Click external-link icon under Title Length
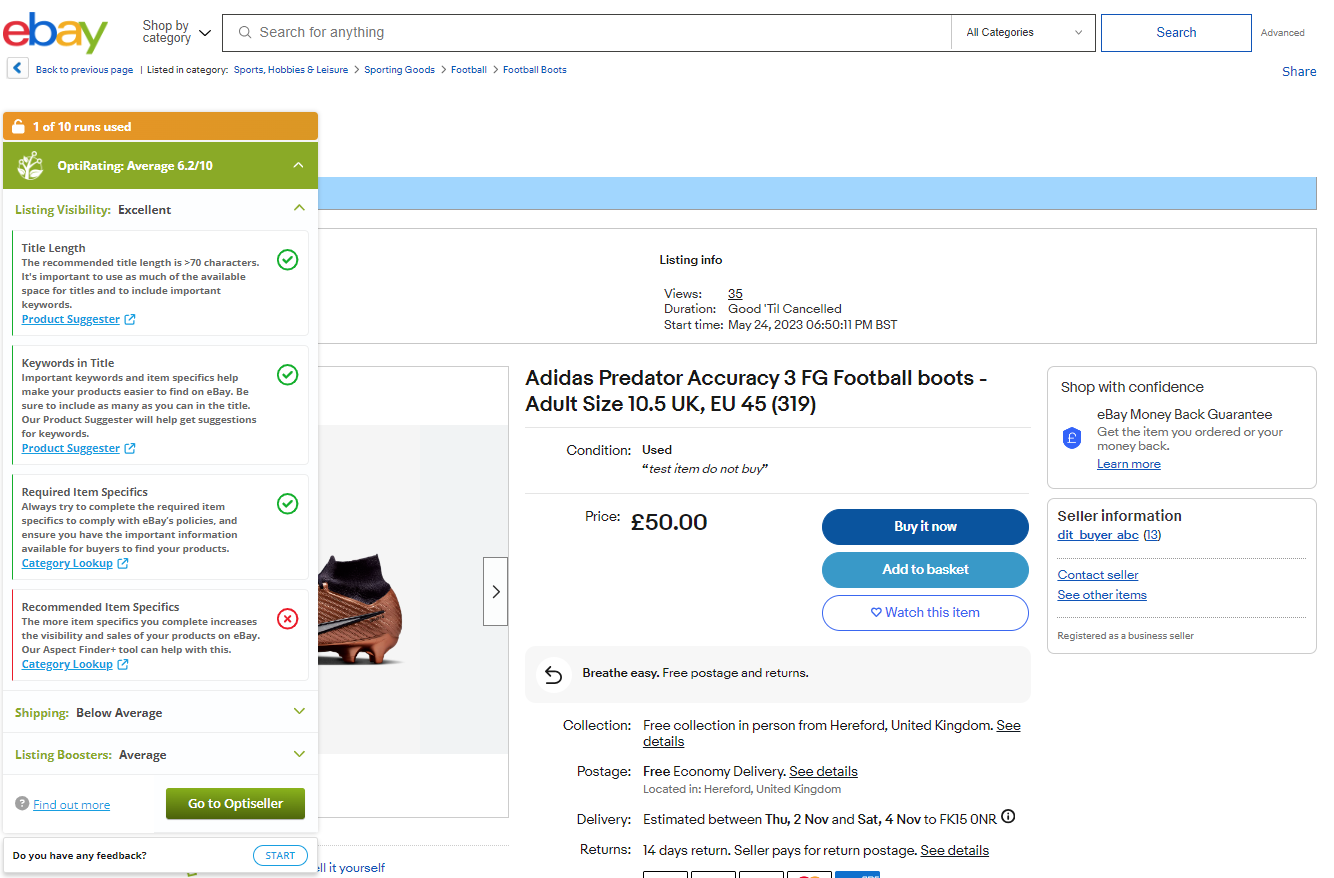This screenshot has height=878, width=1334. click(130, 320)
